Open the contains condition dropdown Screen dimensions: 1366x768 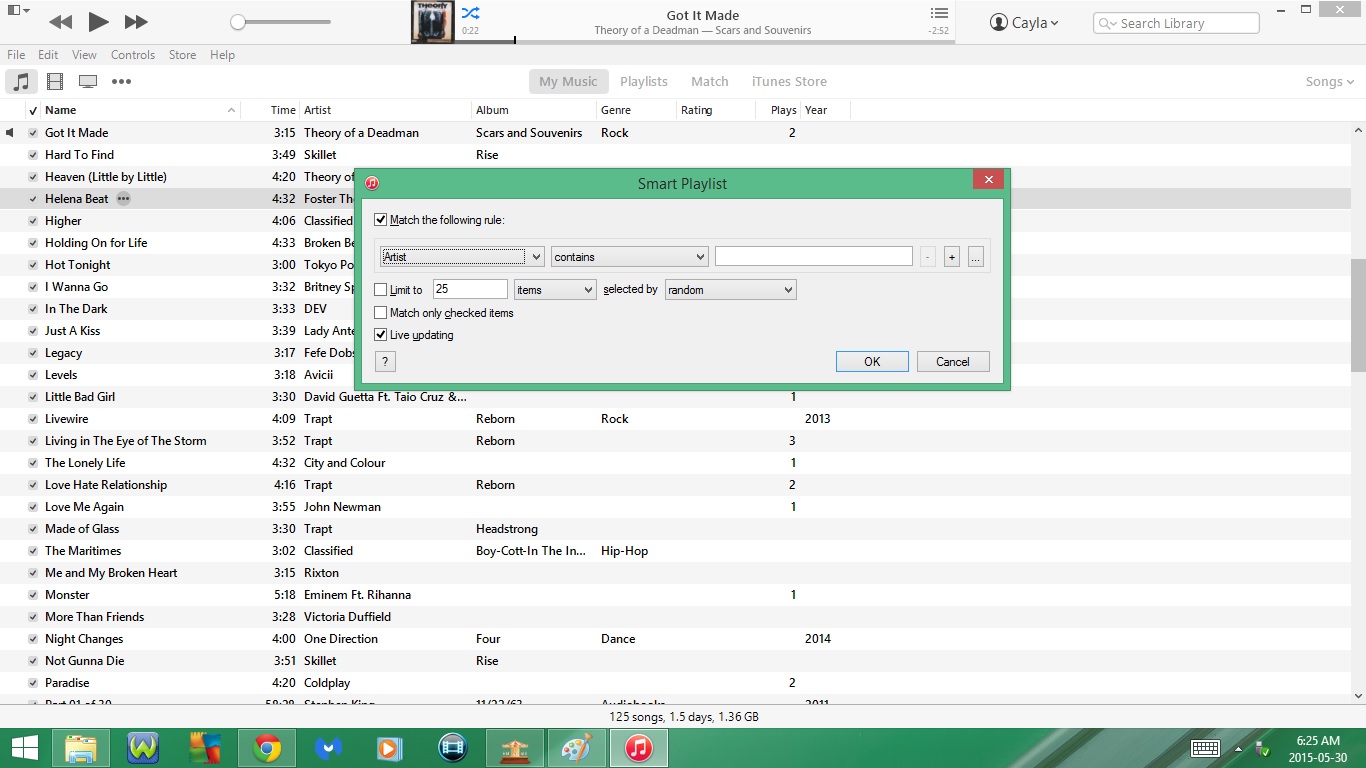[x=630, y=257]
